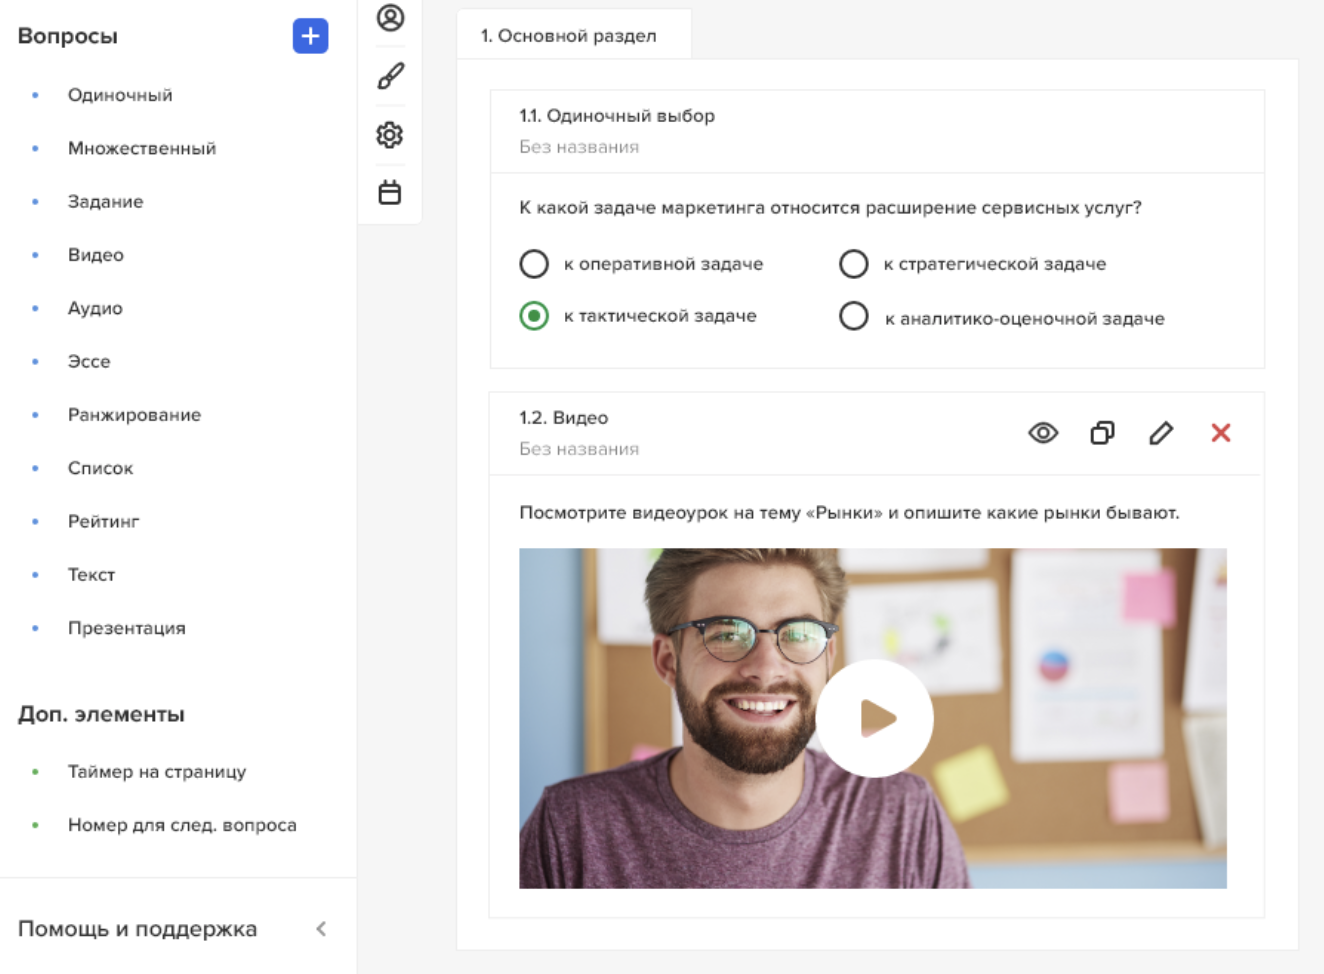Click Без названия under 1.1. Одиночный выбор
1324x974 pixels.
tap(579, 147)
